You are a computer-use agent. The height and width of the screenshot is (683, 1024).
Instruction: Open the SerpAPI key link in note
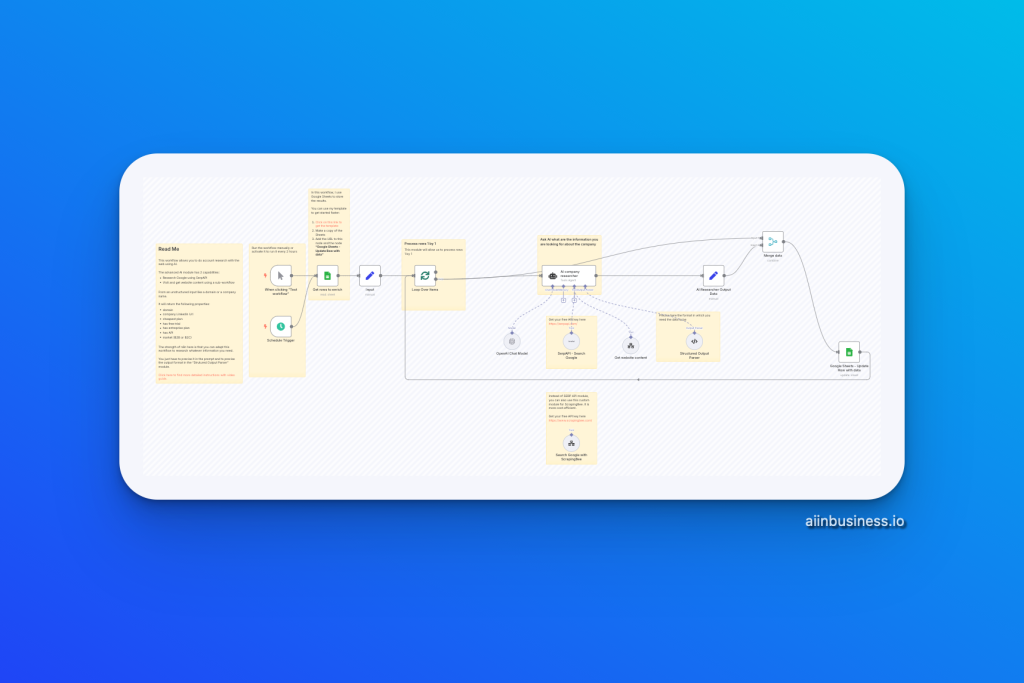[563, 324]
